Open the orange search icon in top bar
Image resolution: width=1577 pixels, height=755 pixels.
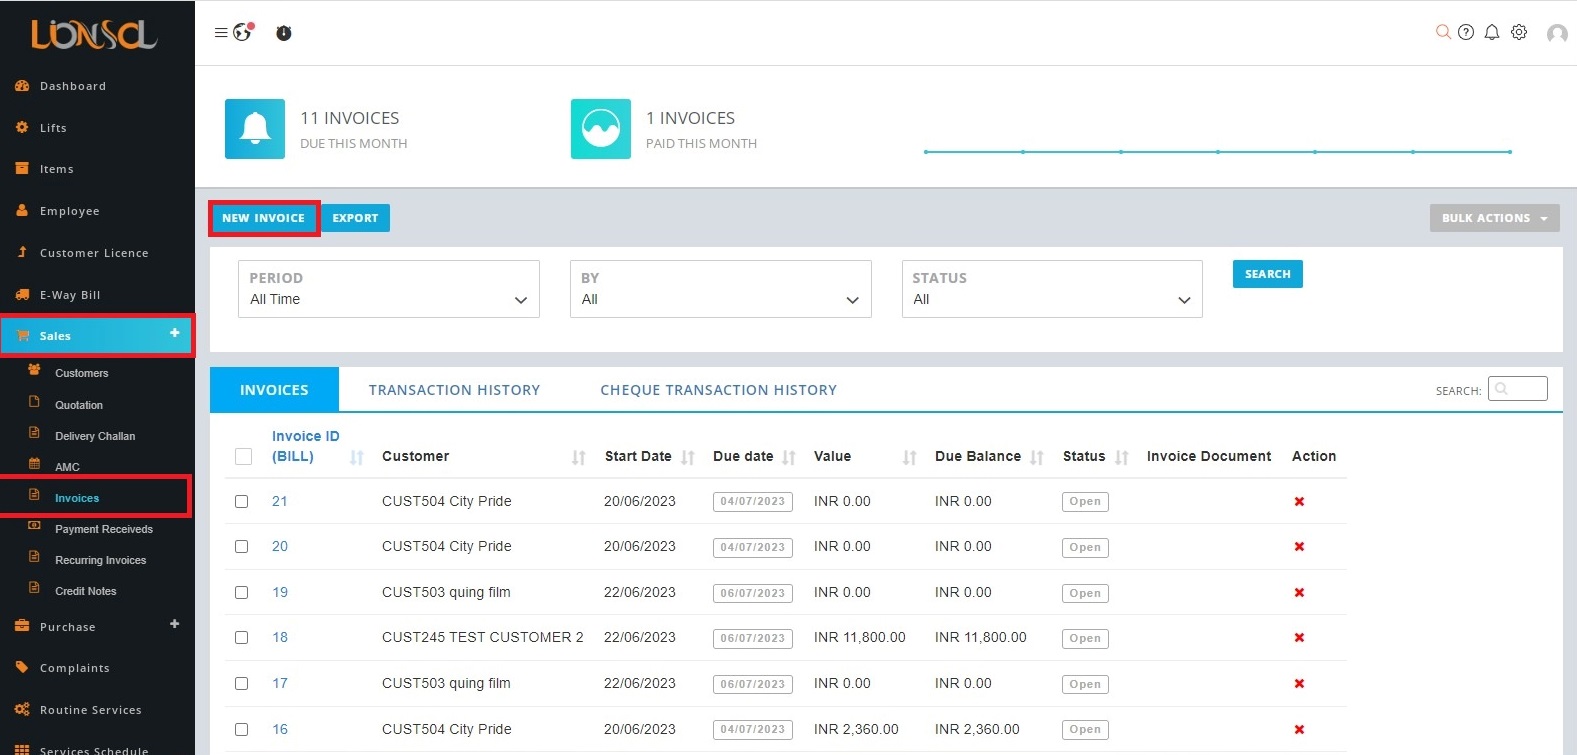coord(1443,32)
